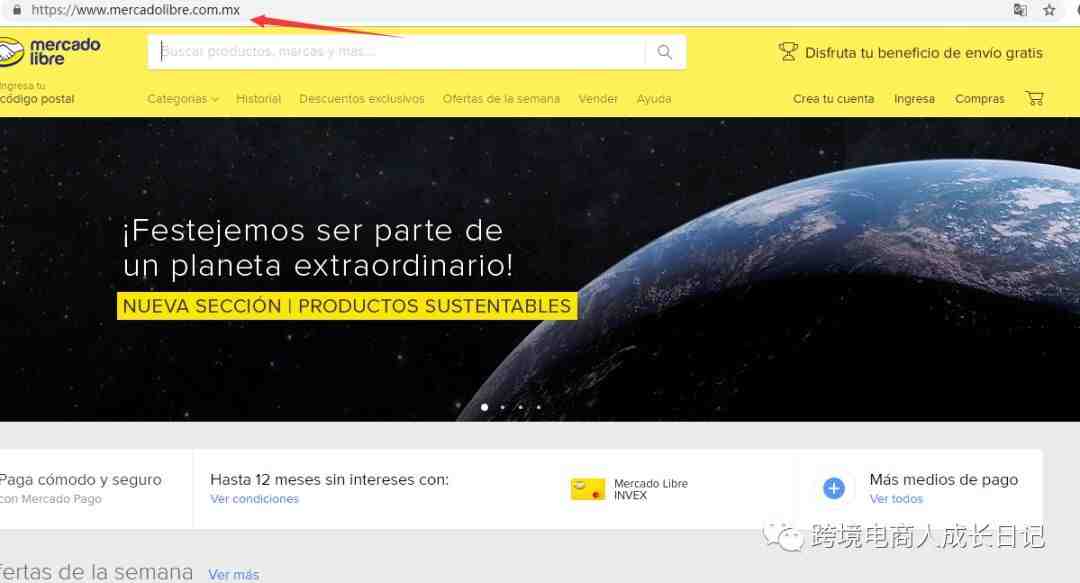Select the second carousel dot
The width and height of the screenshot is (1080, 583).
[x=503, y=407]
